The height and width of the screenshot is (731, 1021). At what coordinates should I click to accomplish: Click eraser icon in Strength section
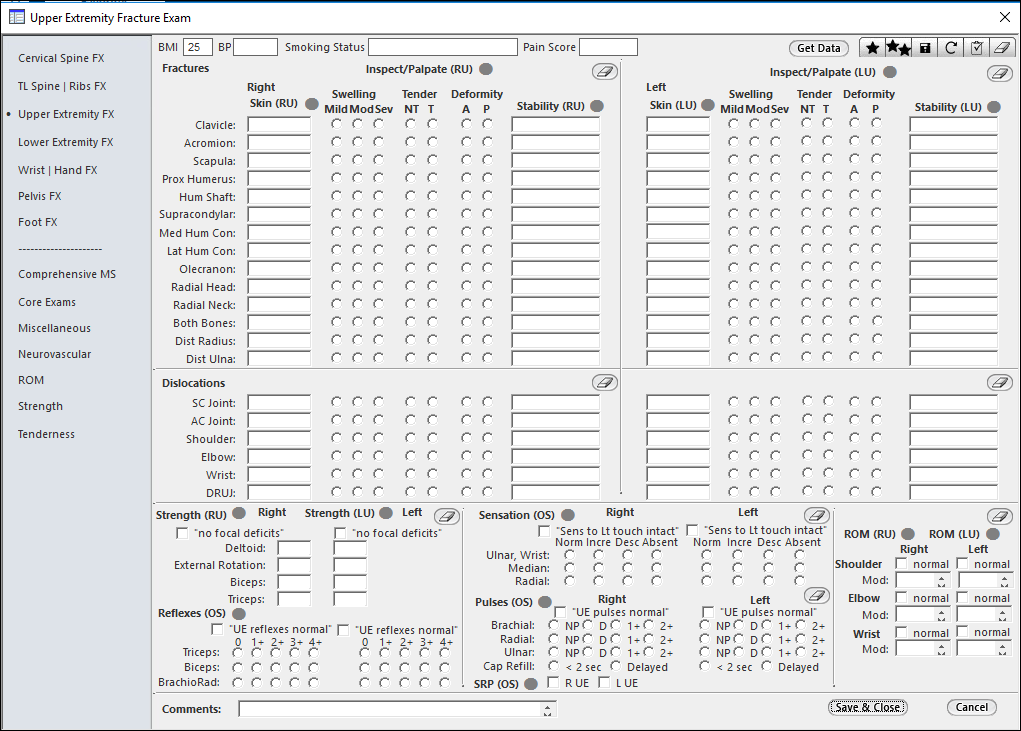pos(447,517)
